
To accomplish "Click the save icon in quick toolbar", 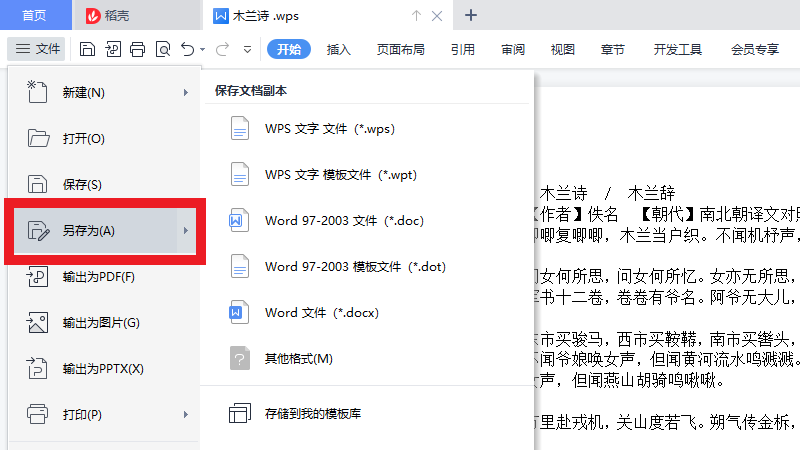I will point(88,49).
